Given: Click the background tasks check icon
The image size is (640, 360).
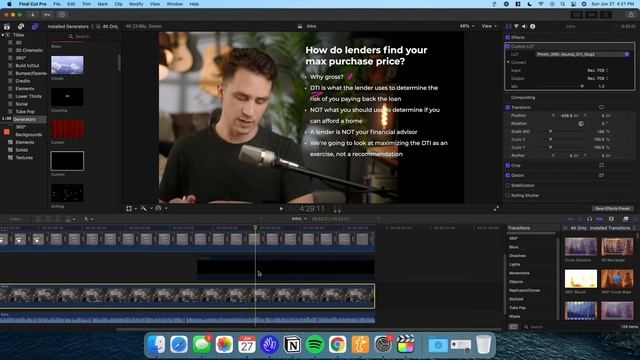Looking at the screenshot, I should tap(62, 14).
